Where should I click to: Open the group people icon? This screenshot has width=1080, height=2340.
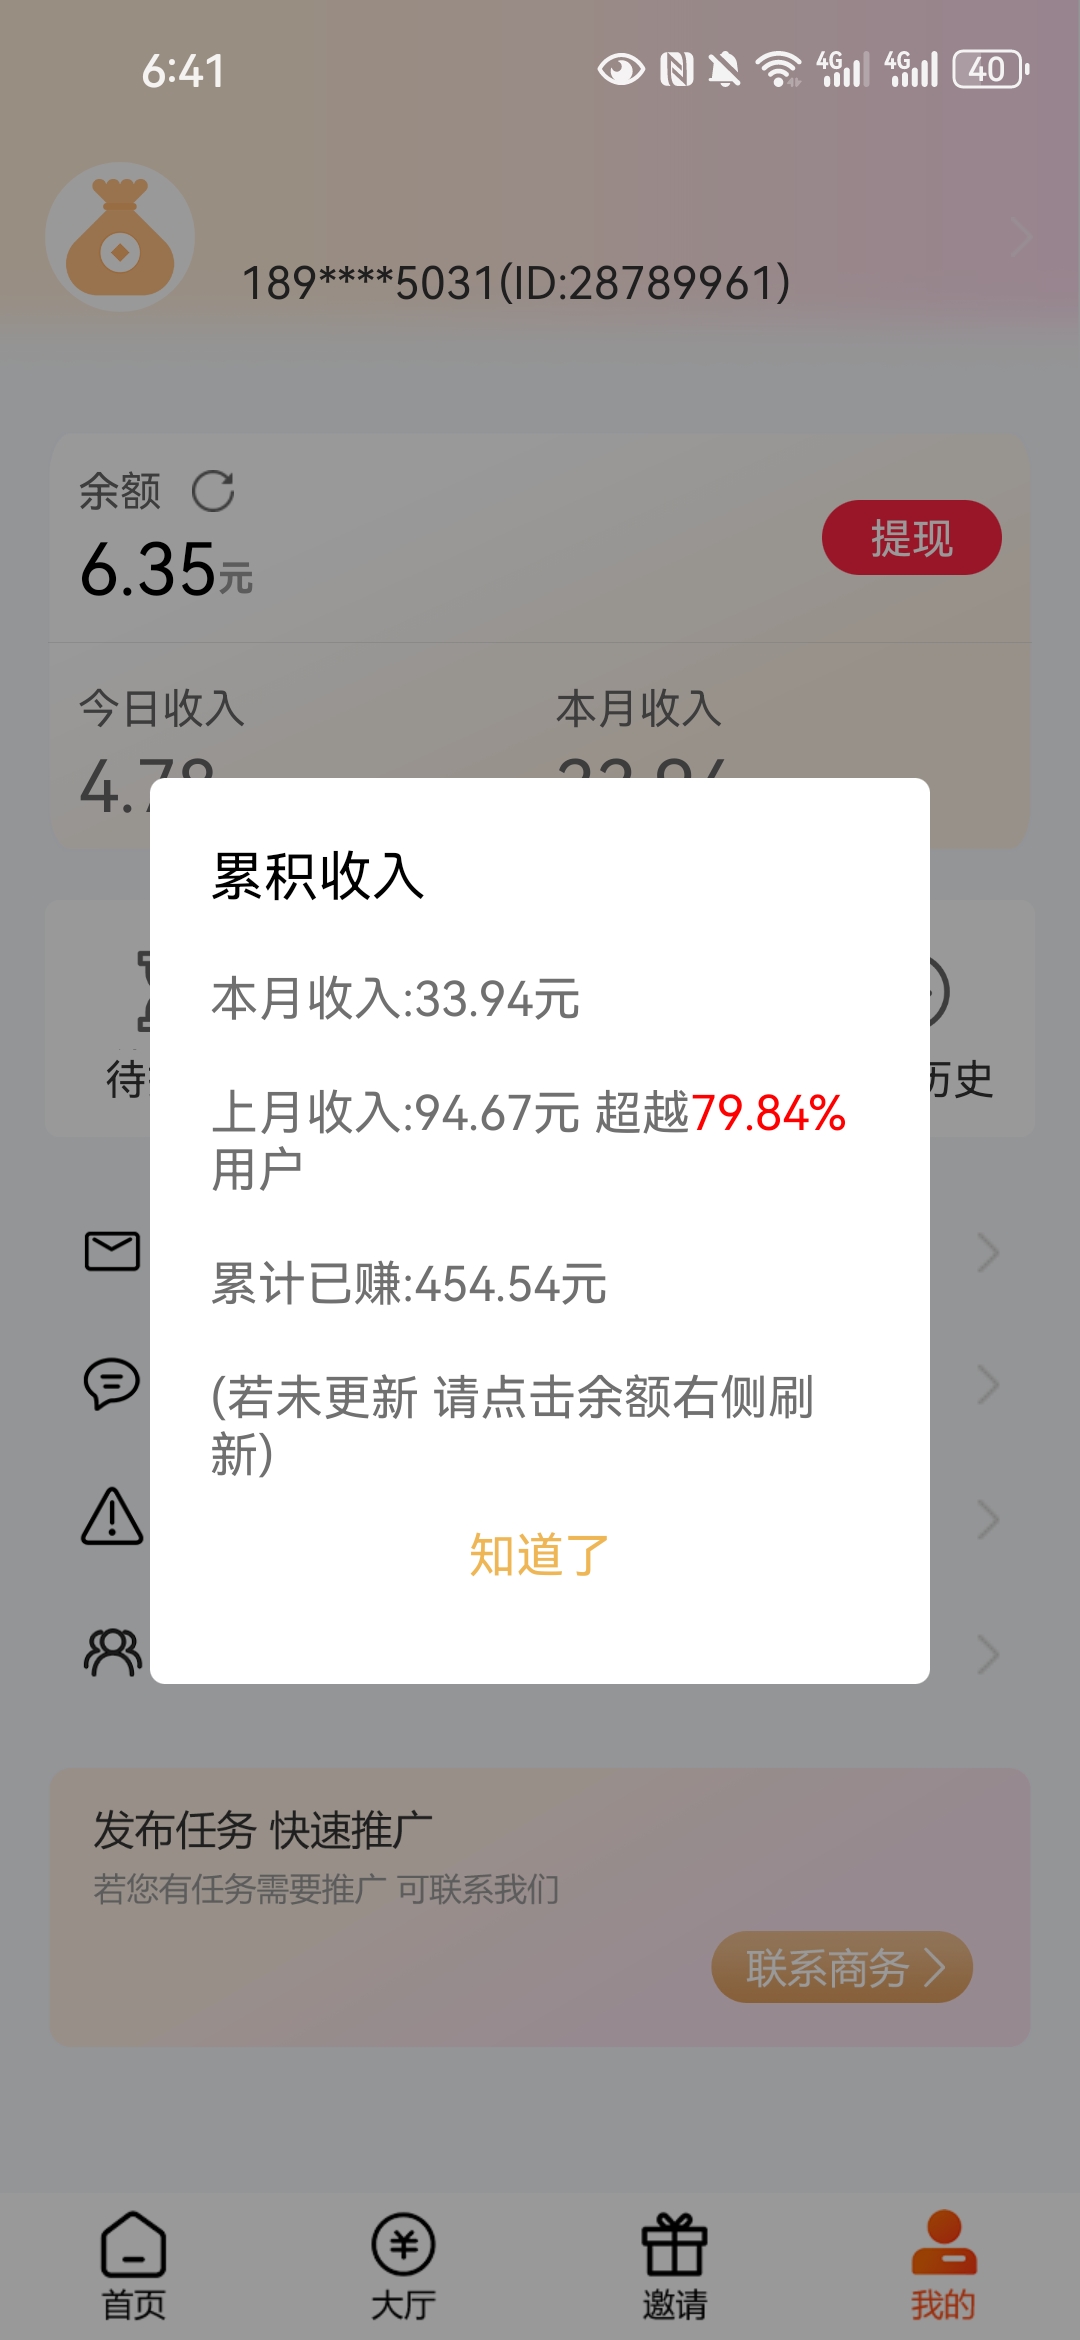(112, 1652)
